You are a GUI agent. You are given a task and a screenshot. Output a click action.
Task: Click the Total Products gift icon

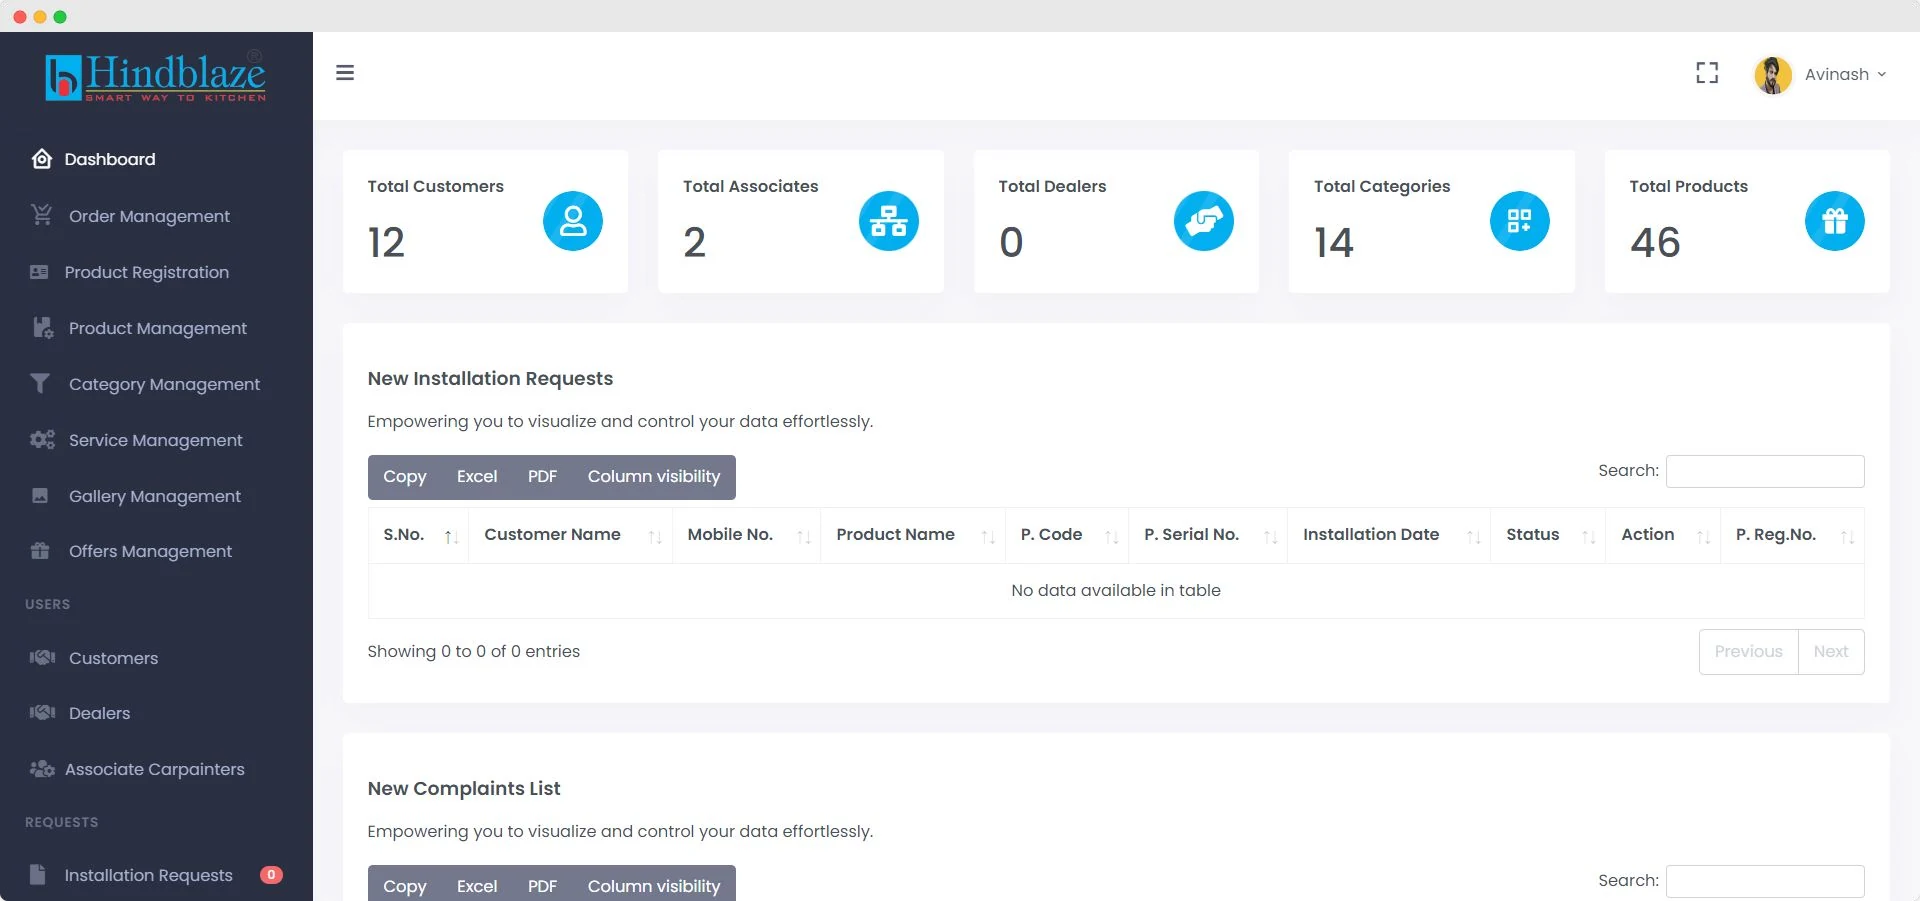click(1835, 221)
